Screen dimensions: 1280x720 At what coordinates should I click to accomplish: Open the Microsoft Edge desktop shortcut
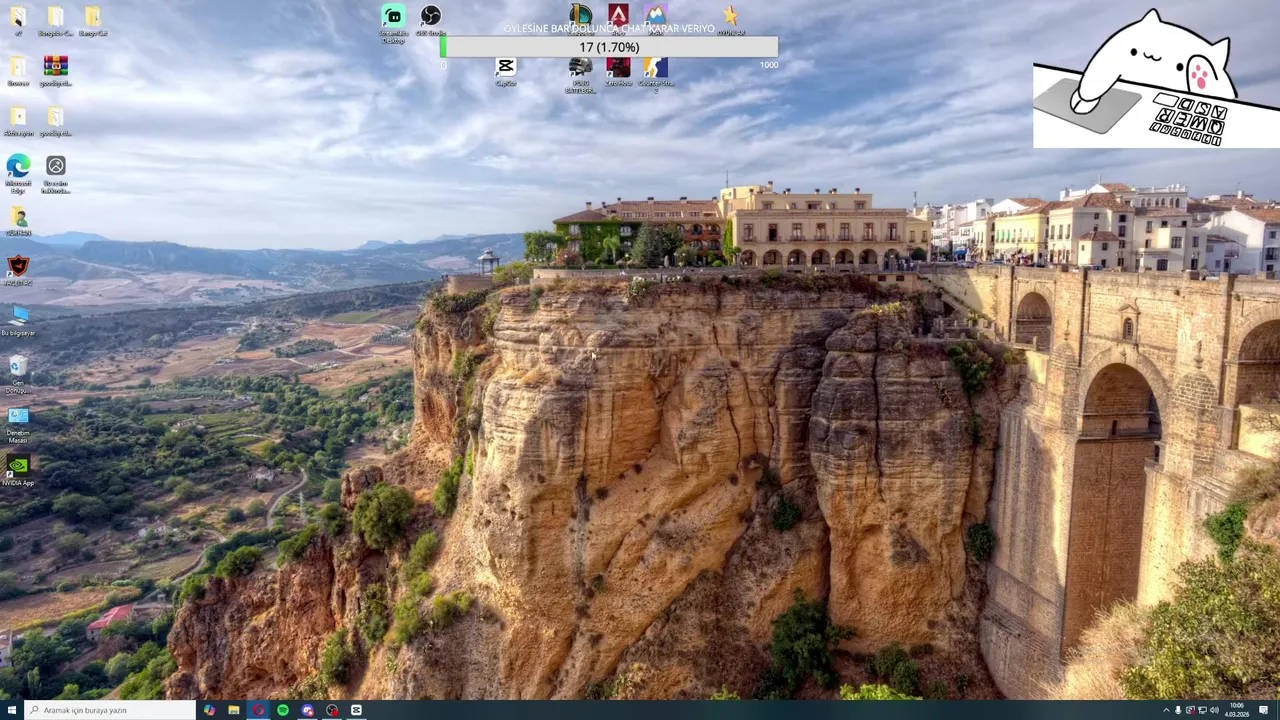18,173
